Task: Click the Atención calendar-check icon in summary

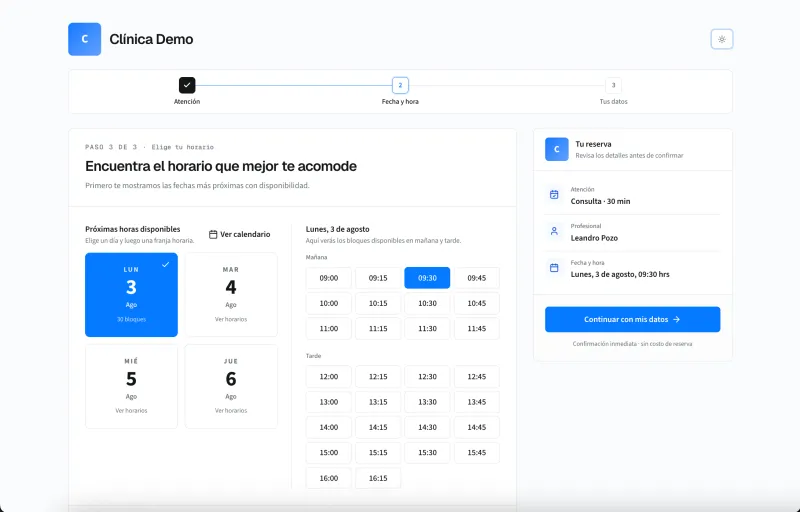Action: click(x=554, y=194)
